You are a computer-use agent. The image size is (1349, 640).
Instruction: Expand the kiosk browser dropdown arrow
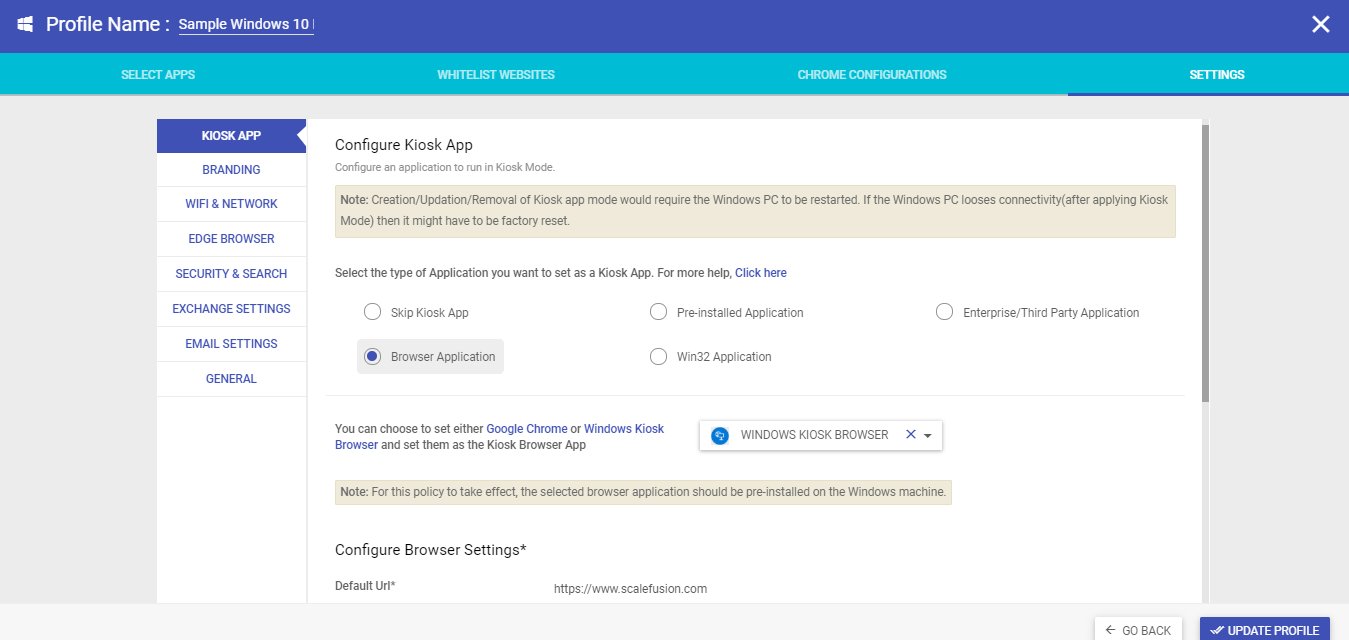coord(928,435)
